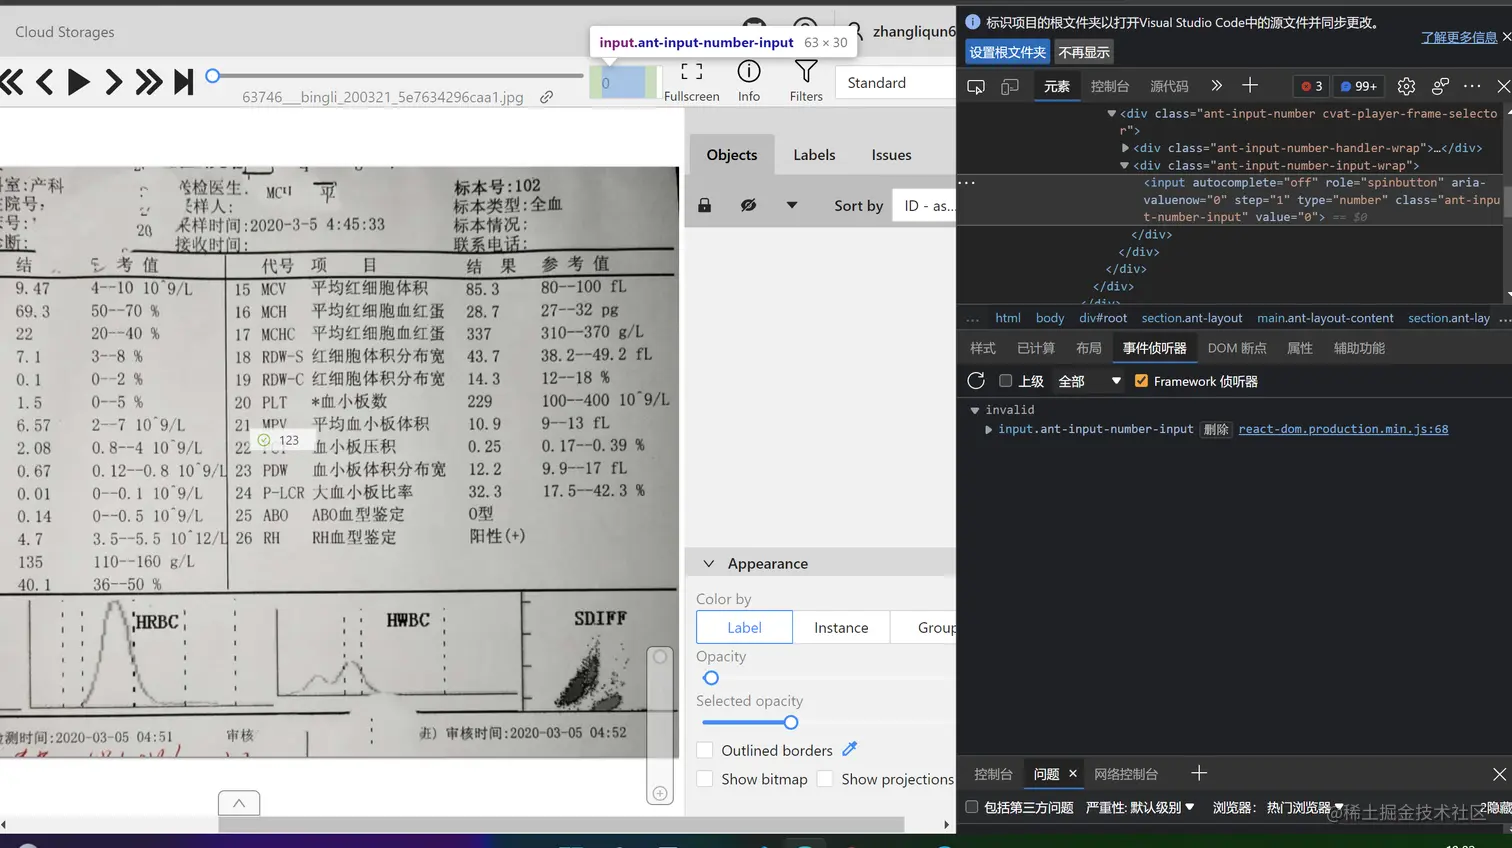Expand the input.ant-input-number-input listener entry

[x=989, y=429]
